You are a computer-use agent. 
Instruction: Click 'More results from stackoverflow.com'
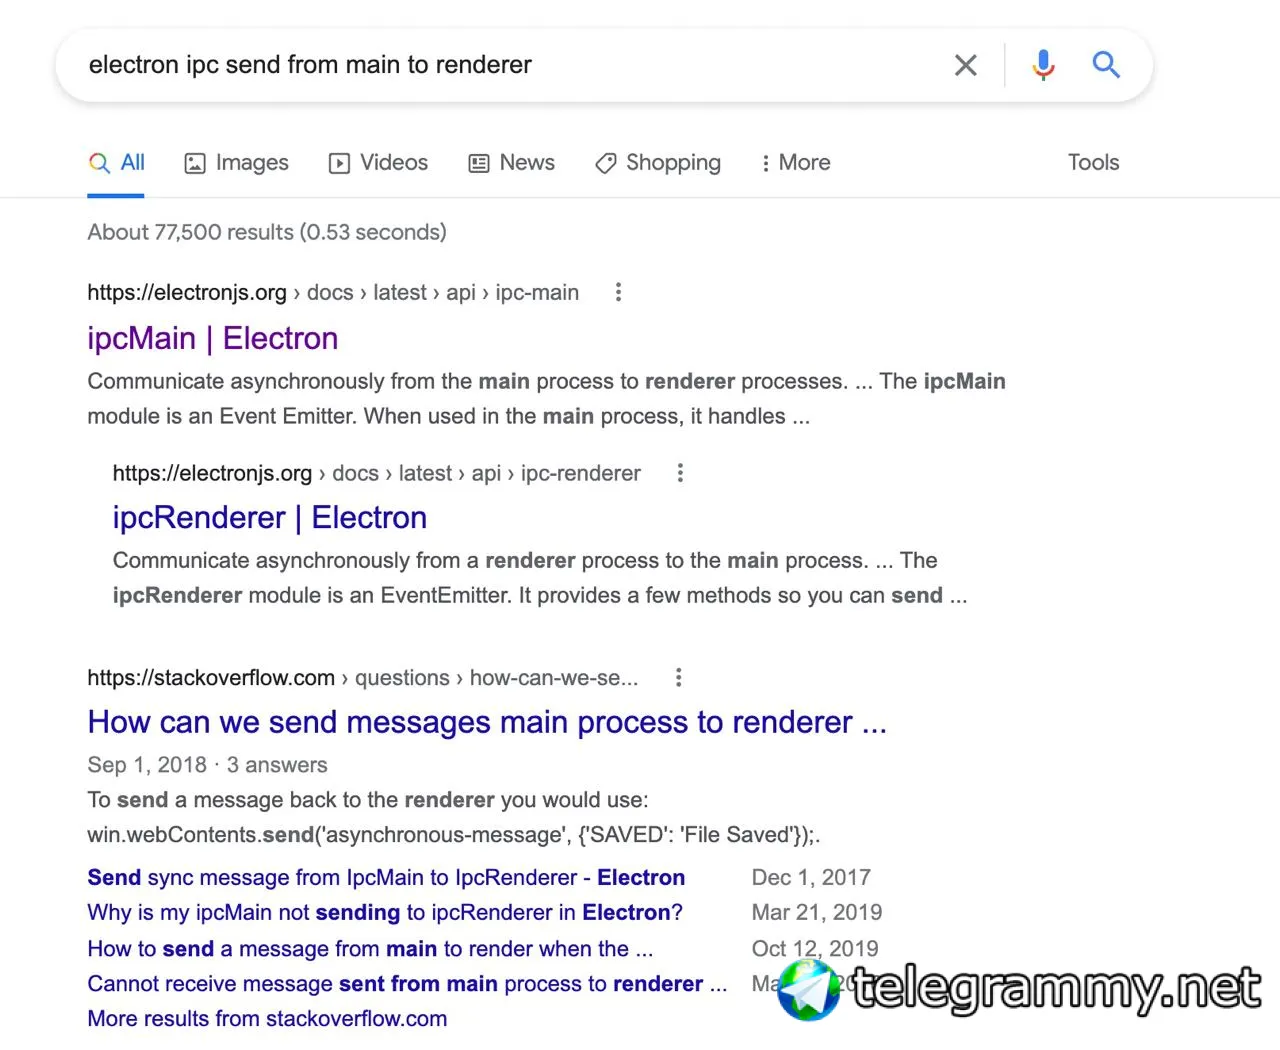[267, 1019]
